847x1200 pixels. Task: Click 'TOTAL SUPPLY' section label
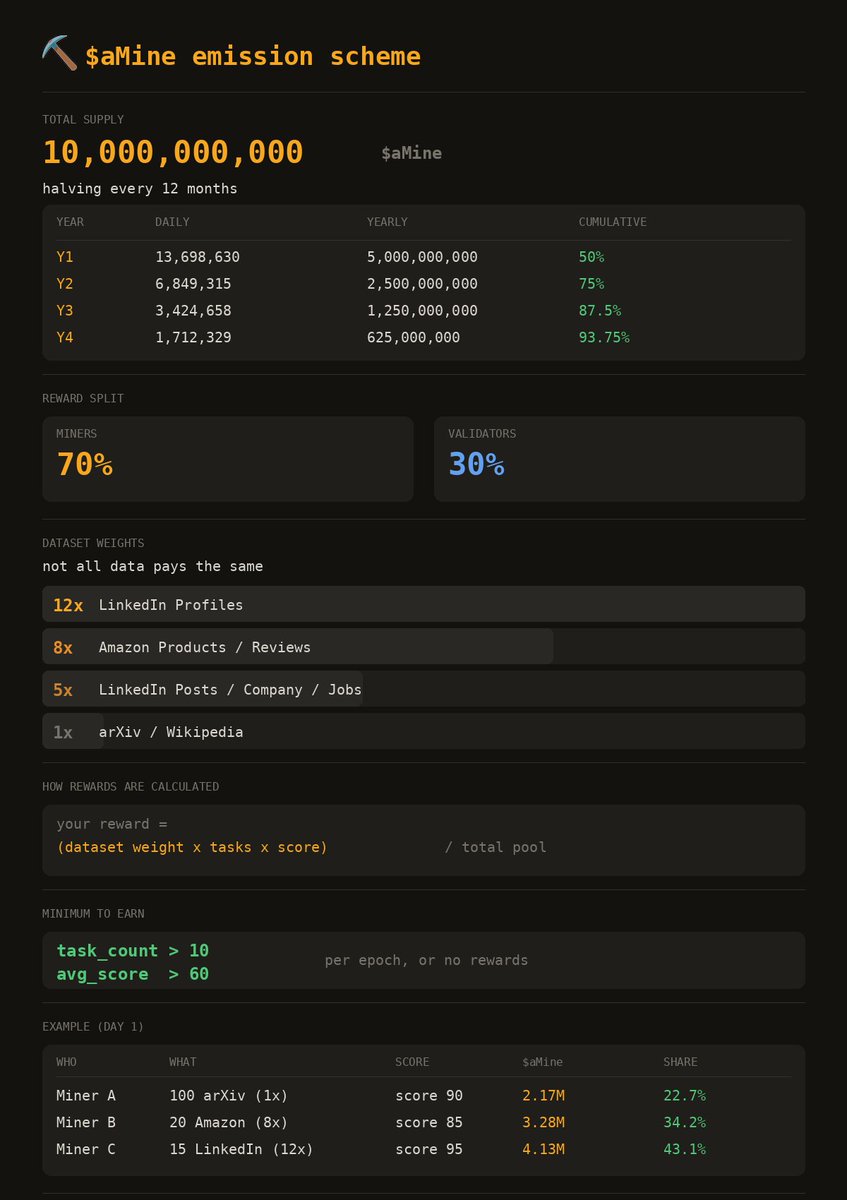coord(83,119)
